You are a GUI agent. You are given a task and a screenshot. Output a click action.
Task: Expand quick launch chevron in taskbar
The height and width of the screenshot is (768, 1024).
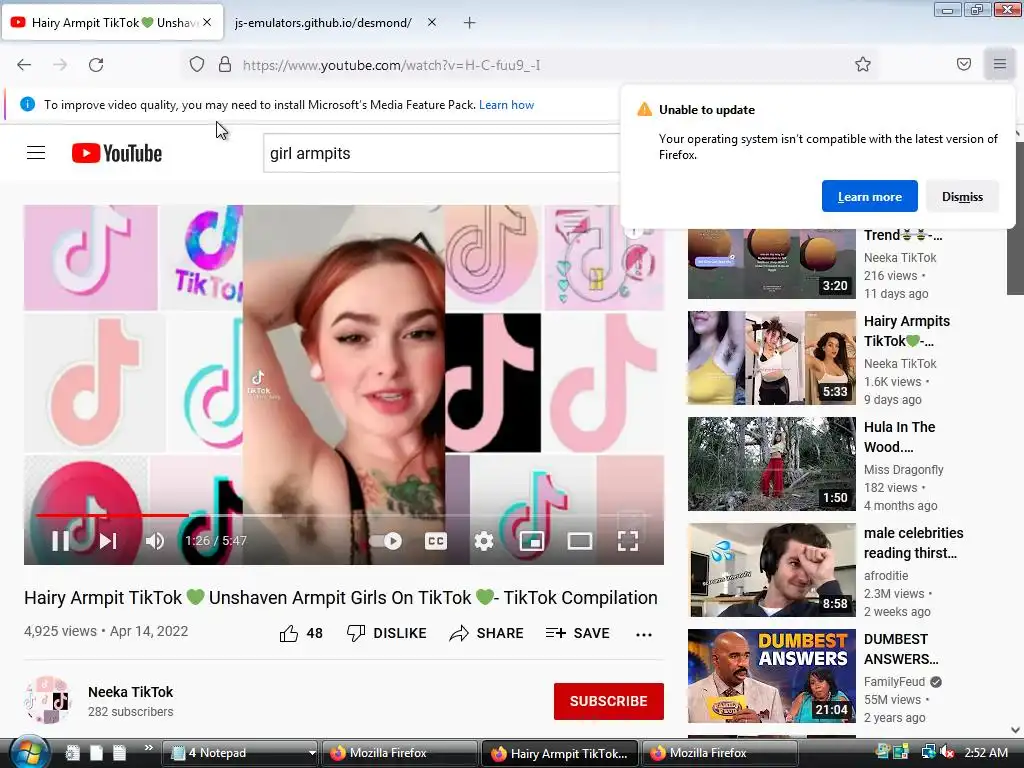coord(148,748)
